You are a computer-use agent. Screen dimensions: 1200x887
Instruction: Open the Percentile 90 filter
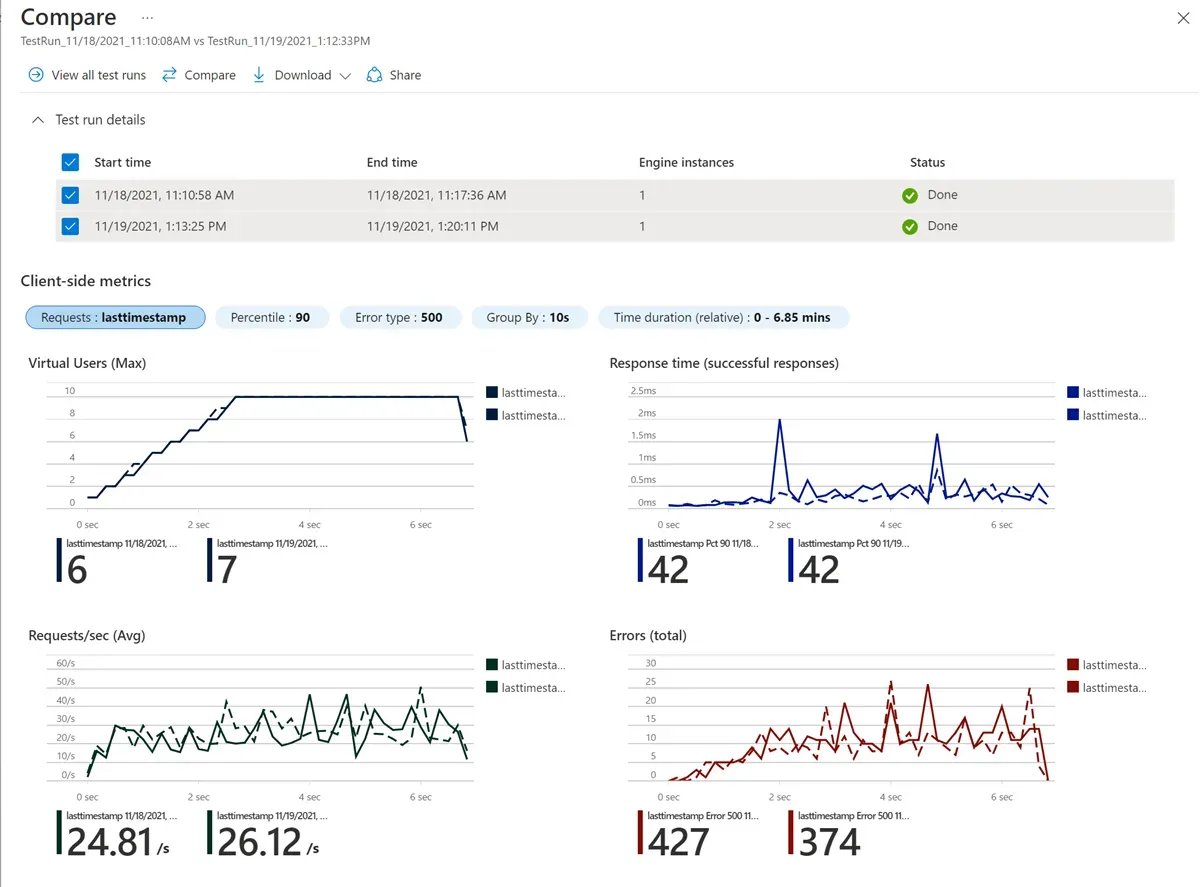(x=272, y=317)
